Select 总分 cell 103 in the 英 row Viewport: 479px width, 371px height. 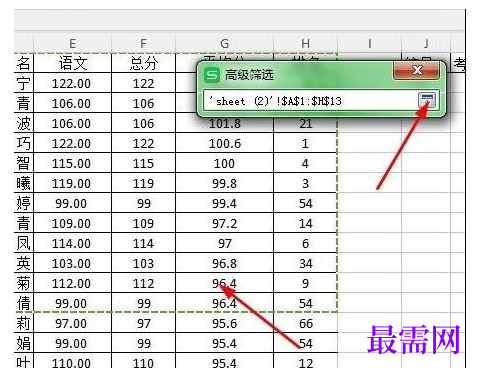(x=143, y=263)
